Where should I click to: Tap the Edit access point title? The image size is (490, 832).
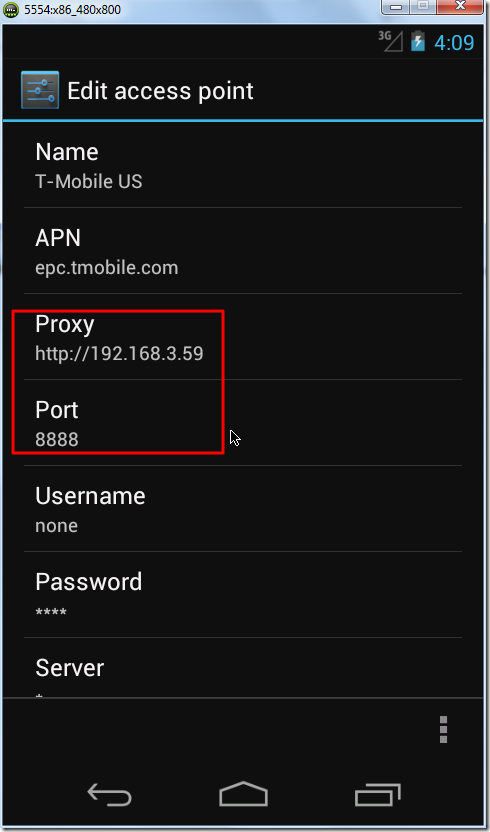click(160, 91)
